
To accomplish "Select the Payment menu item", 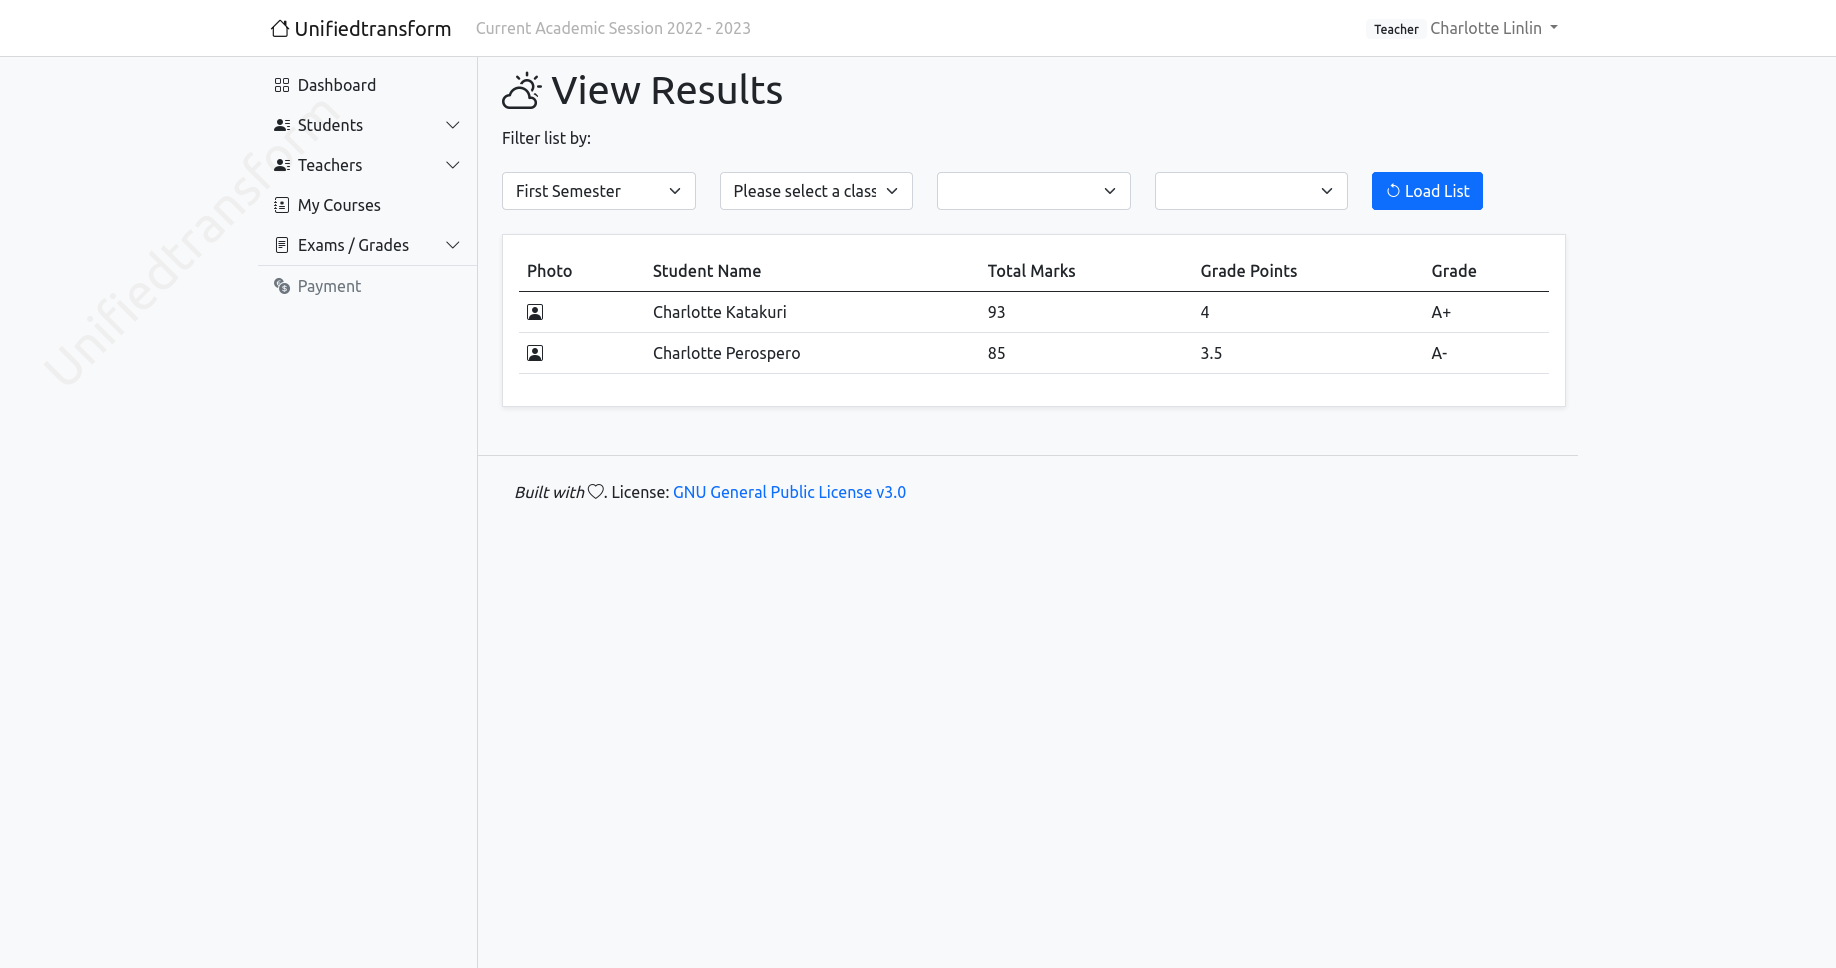I will click(x=367, y=286).
